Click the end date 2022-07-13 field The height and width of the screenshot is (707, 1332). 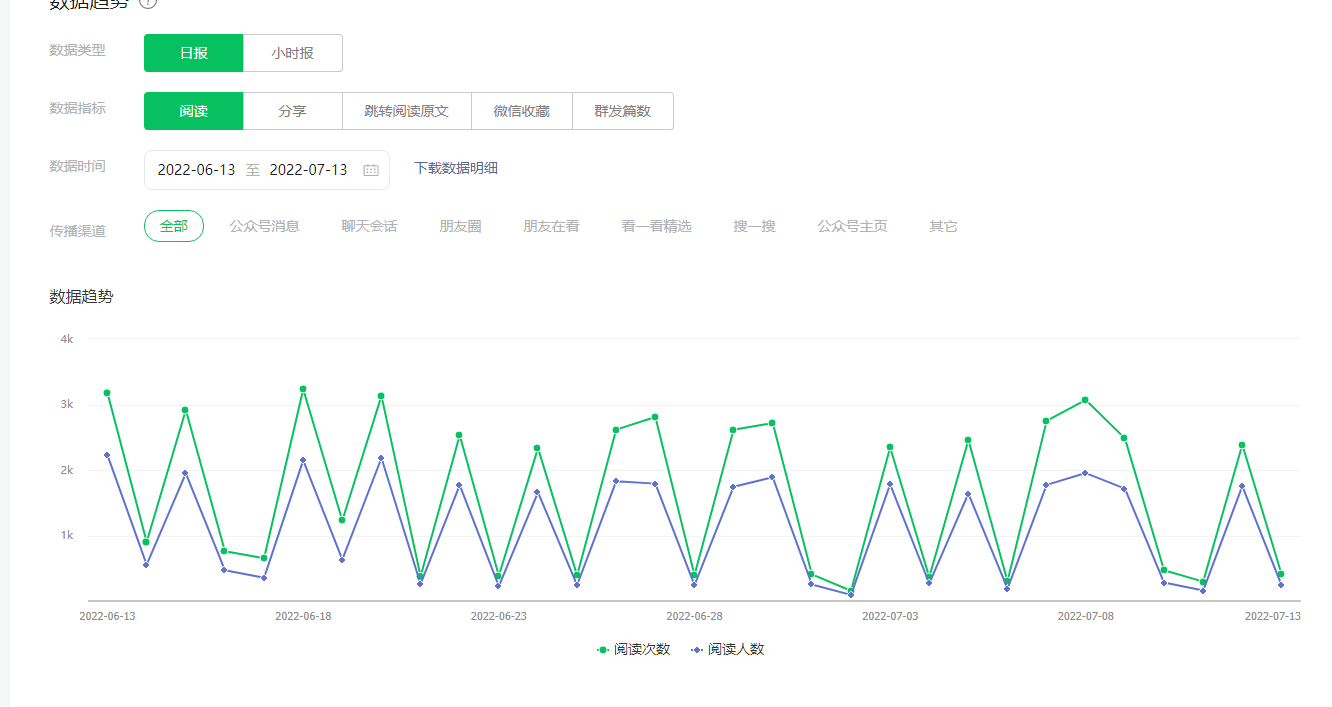309,170
